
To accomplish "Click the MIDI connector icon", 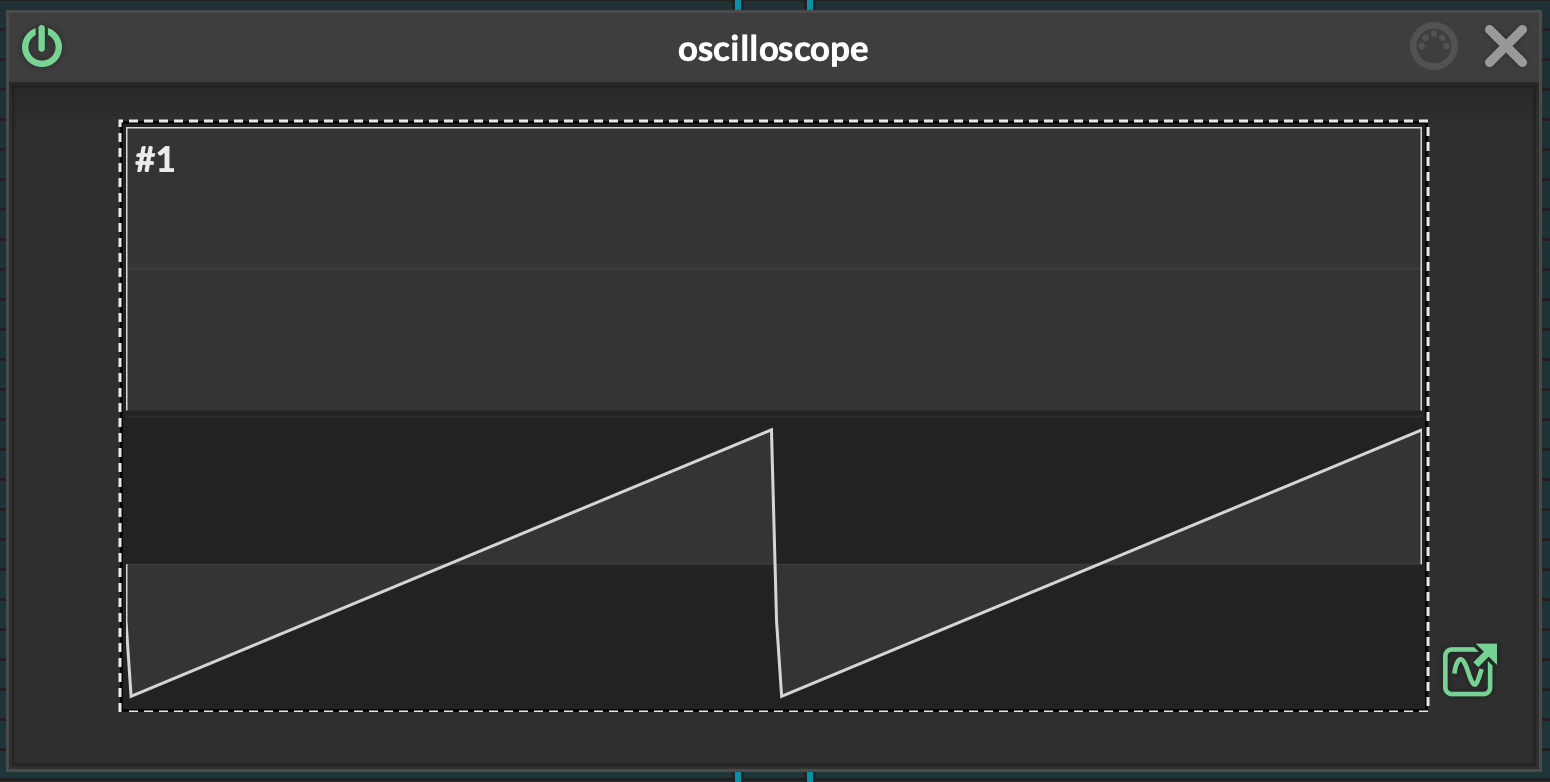I will [x=1433, y=46].
